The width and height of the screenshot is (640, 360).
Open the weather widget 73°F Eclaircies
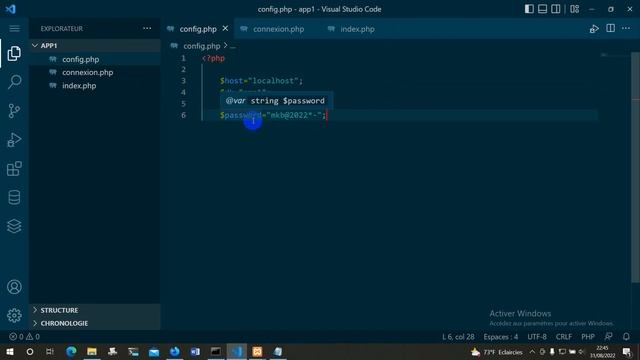point(497,352)
